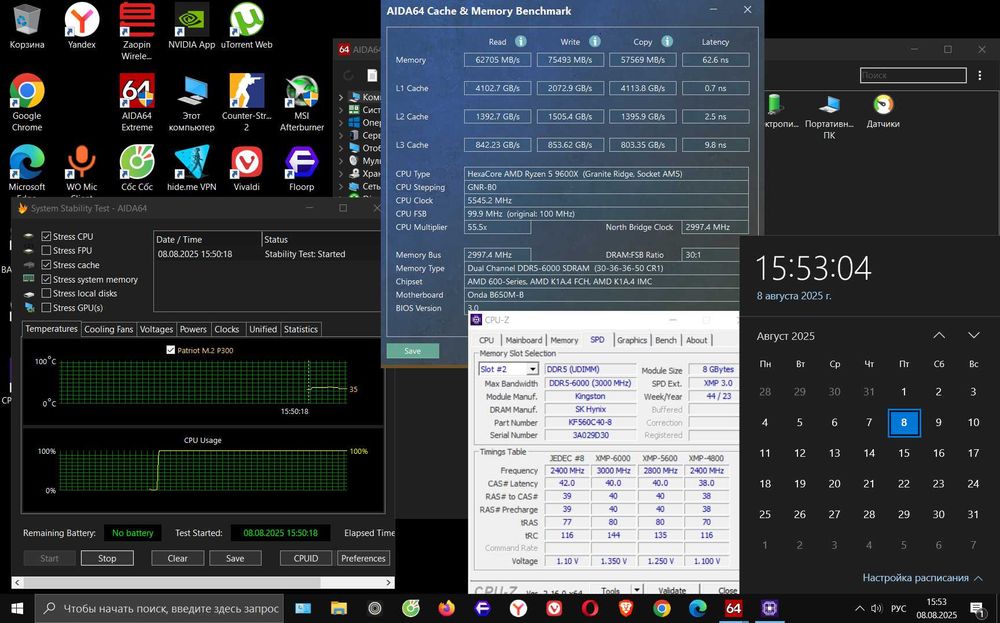Open the CPU-Z Bench tab

[666, 340]
